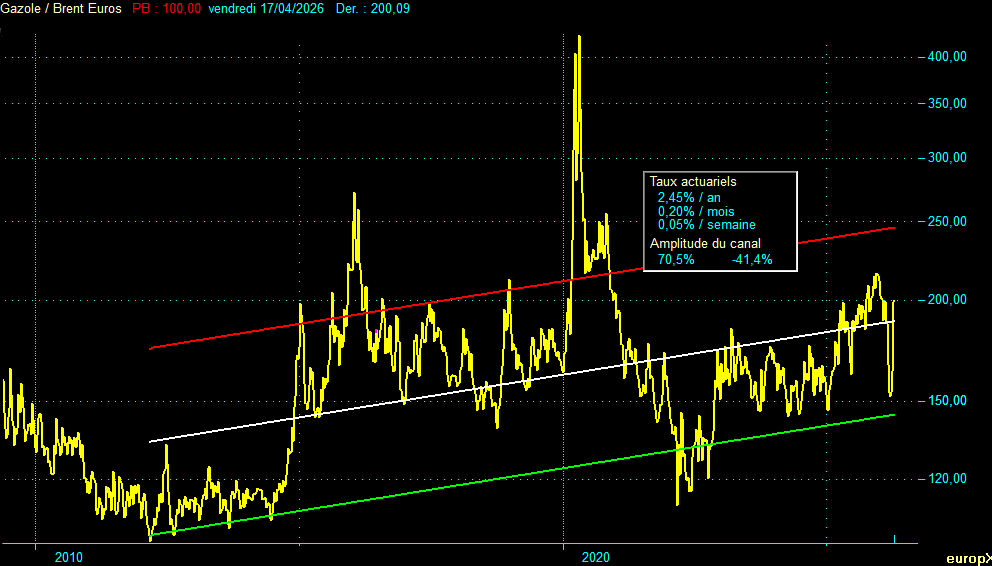
Task: Click the europX logo in the corner
Action: pos(968,557)
